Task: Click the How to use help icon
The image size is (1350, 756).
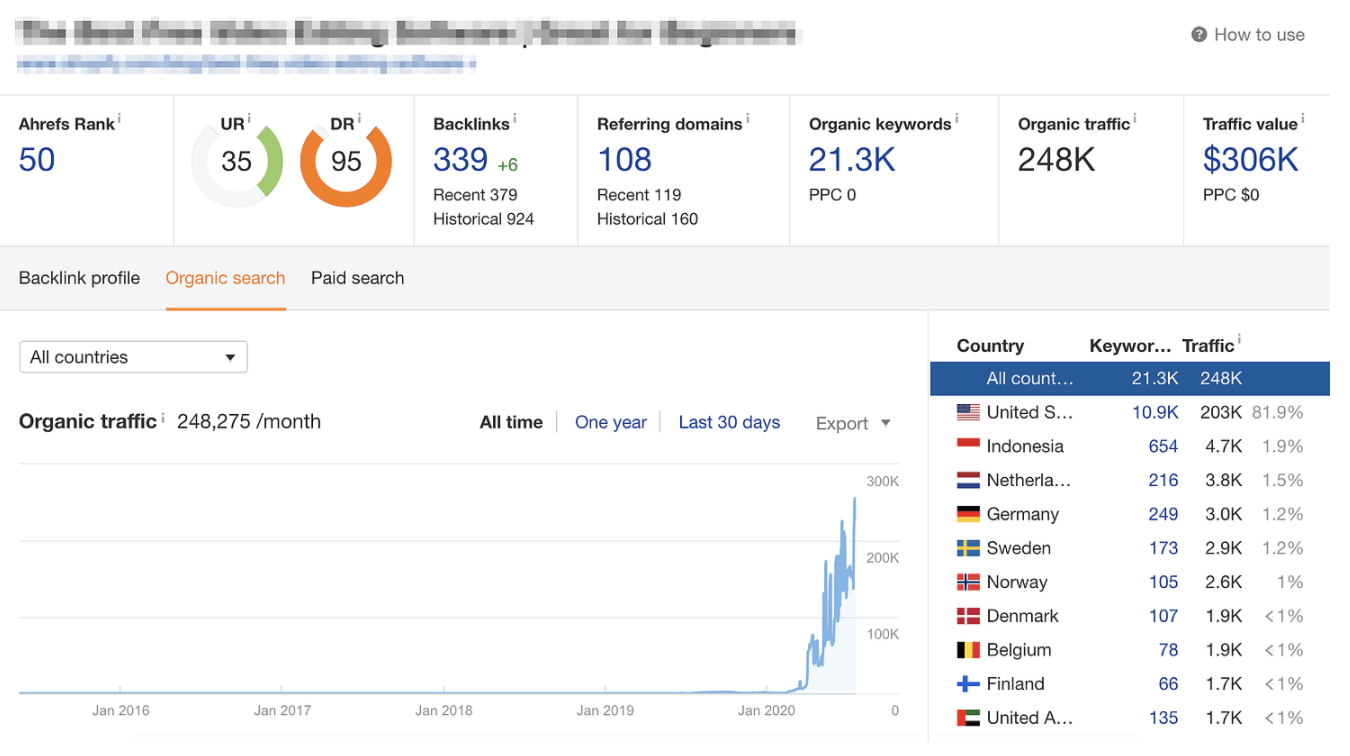Action: pos(1199,35)
